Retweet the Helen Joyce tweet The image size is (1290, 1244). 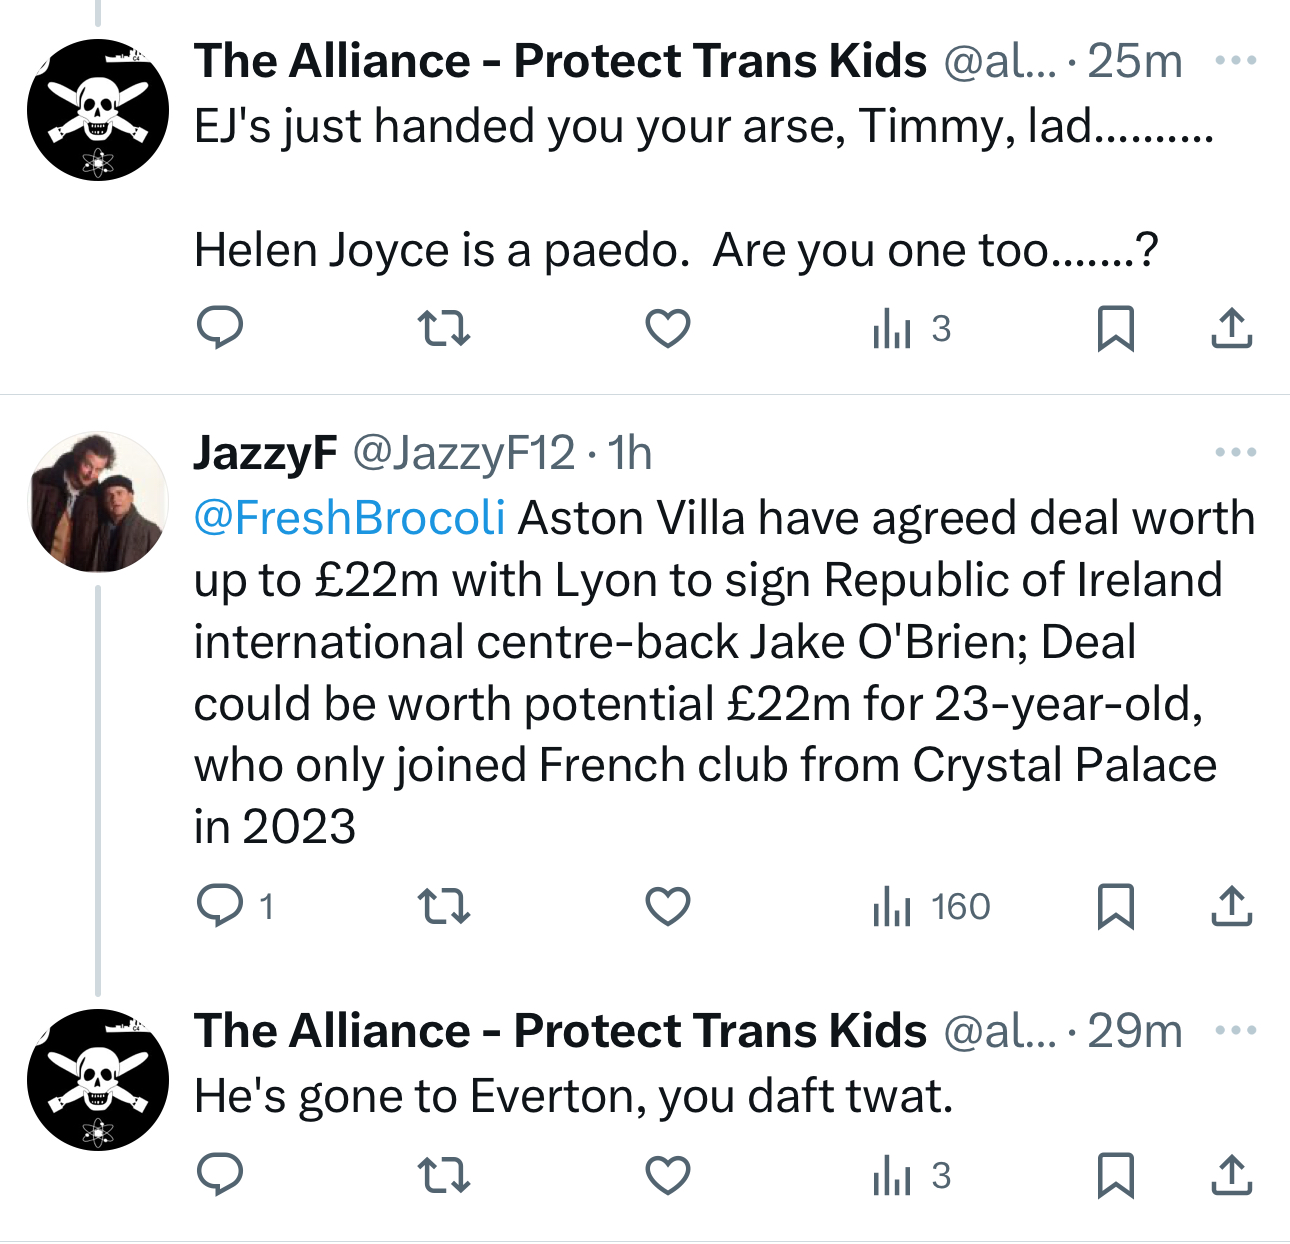pos(443,328)
